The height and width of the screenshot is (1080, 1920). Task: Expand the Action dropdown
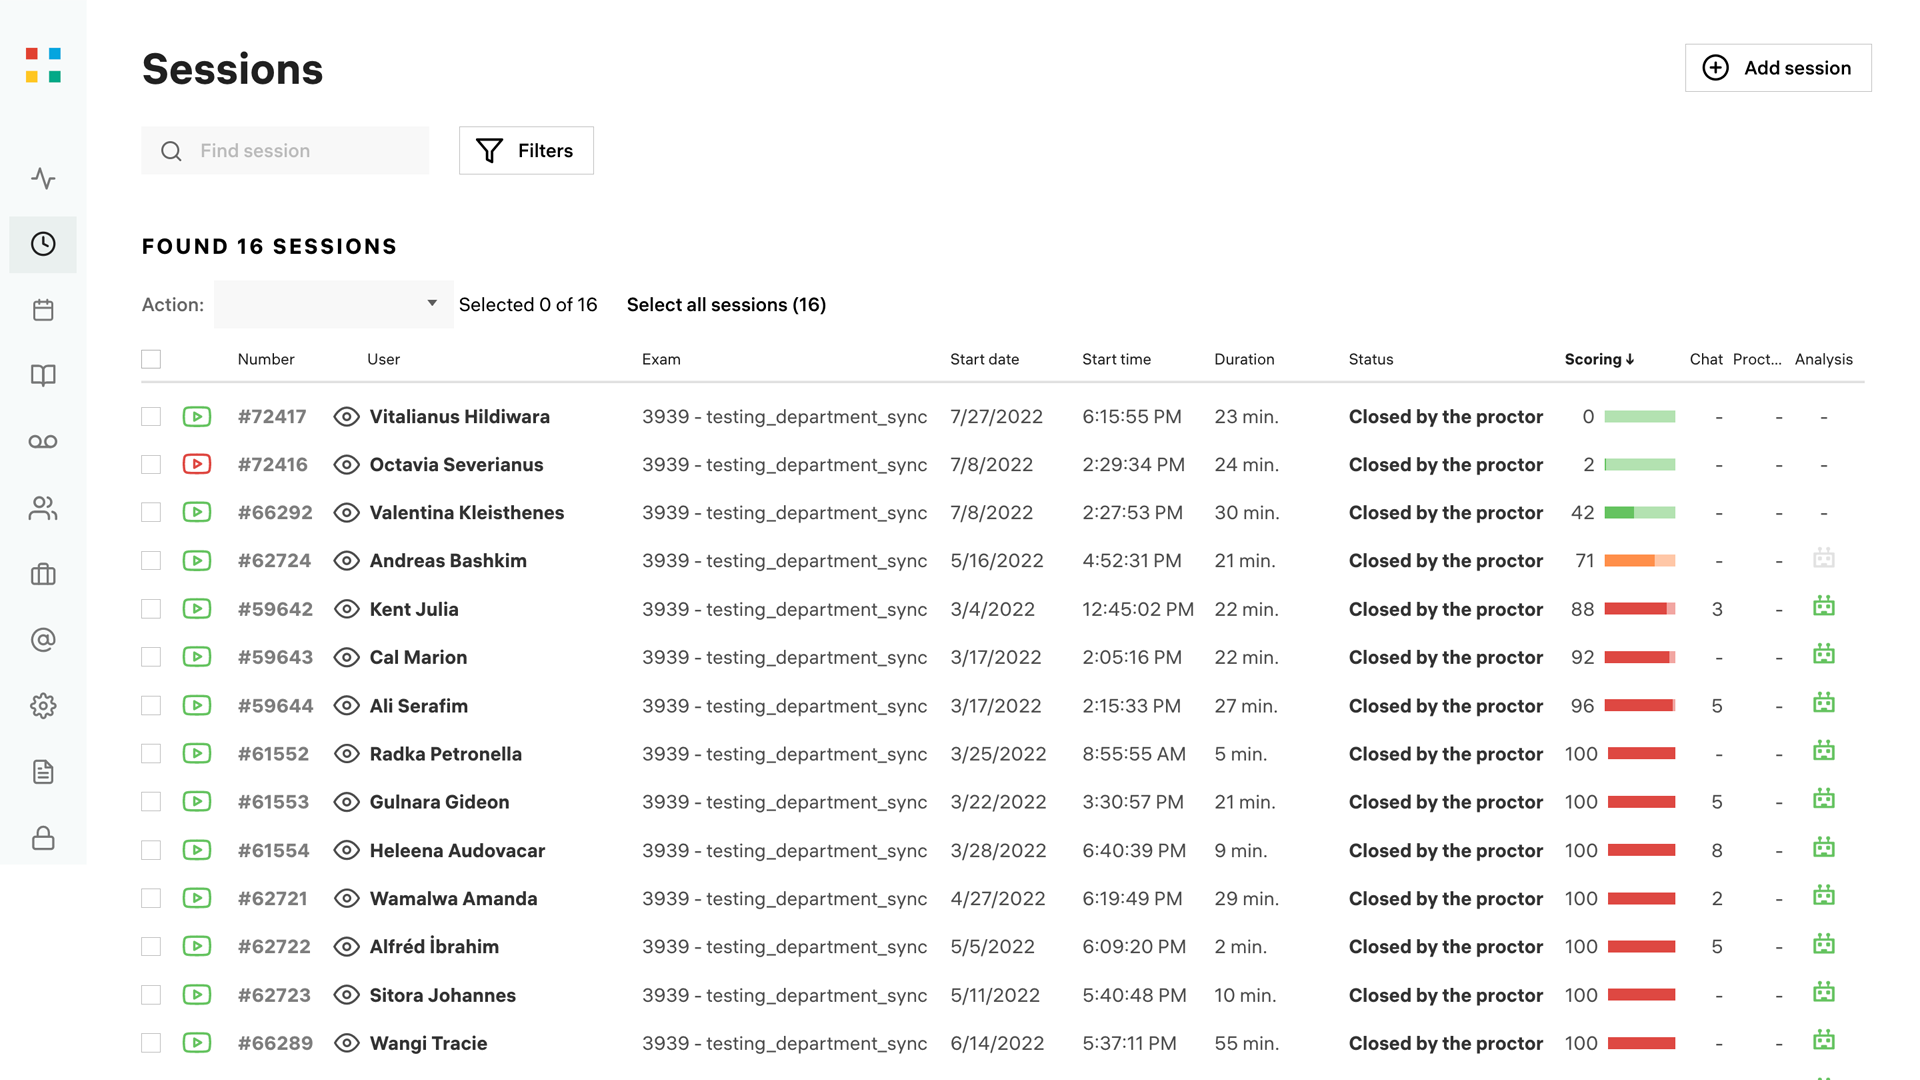coord(333,304)
